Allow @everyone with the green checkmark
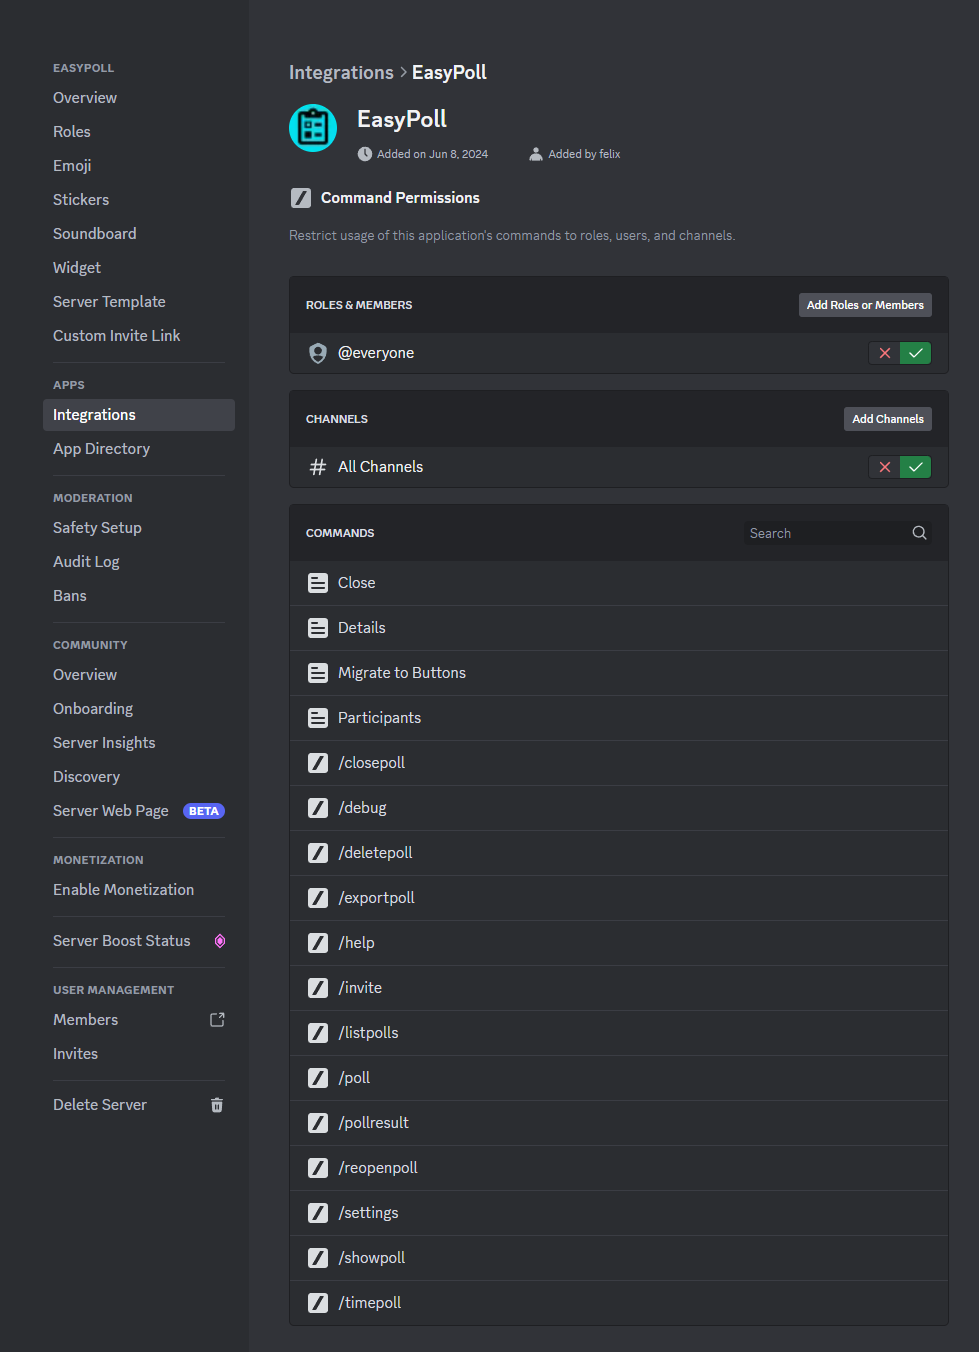The height and width of the screenshot is (1352, 979). click(x=916, y=352)
